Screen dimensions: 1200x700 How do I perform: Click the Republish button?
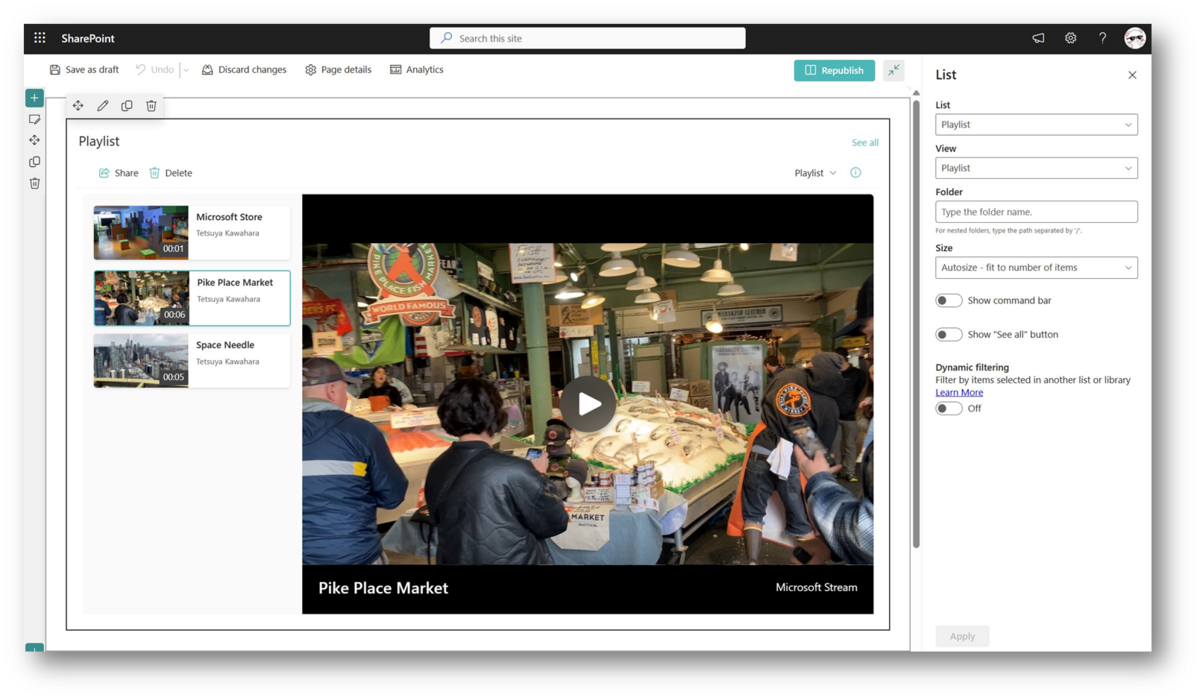click(834, 70)
